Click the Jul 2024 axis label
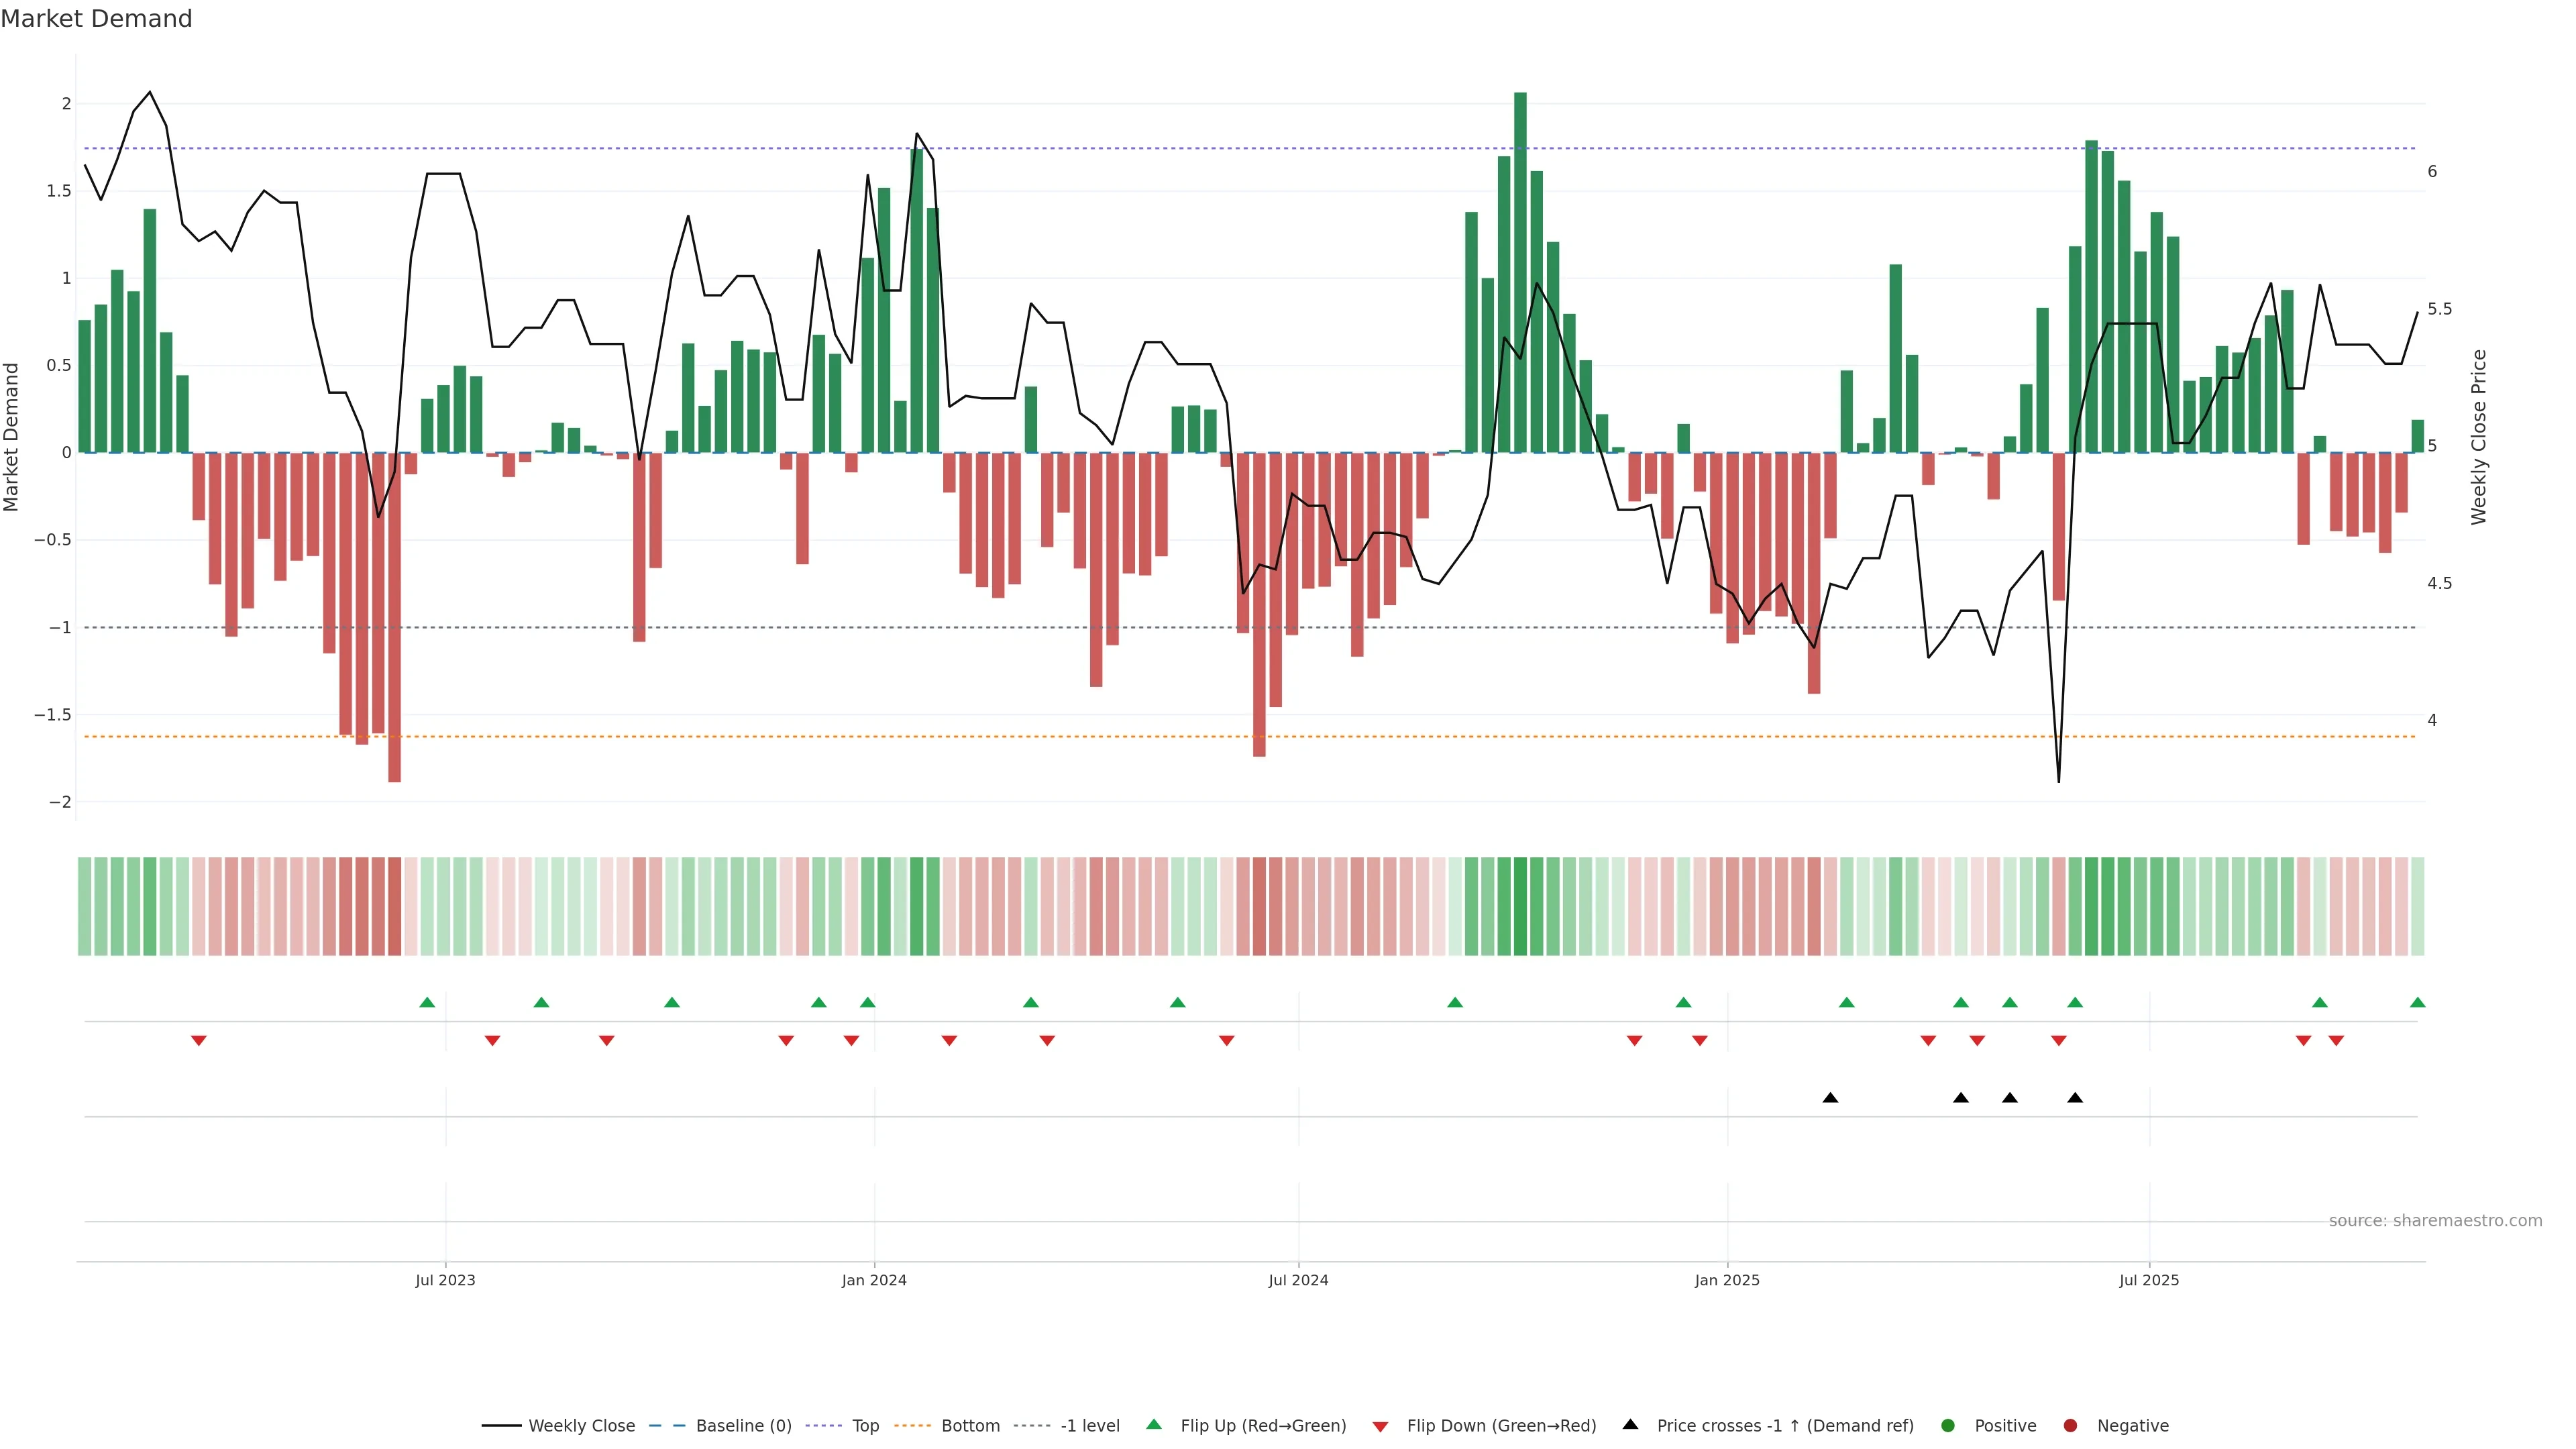The width and height of the screenshot is (2576, 1449). click(x=1298, y=1281)
